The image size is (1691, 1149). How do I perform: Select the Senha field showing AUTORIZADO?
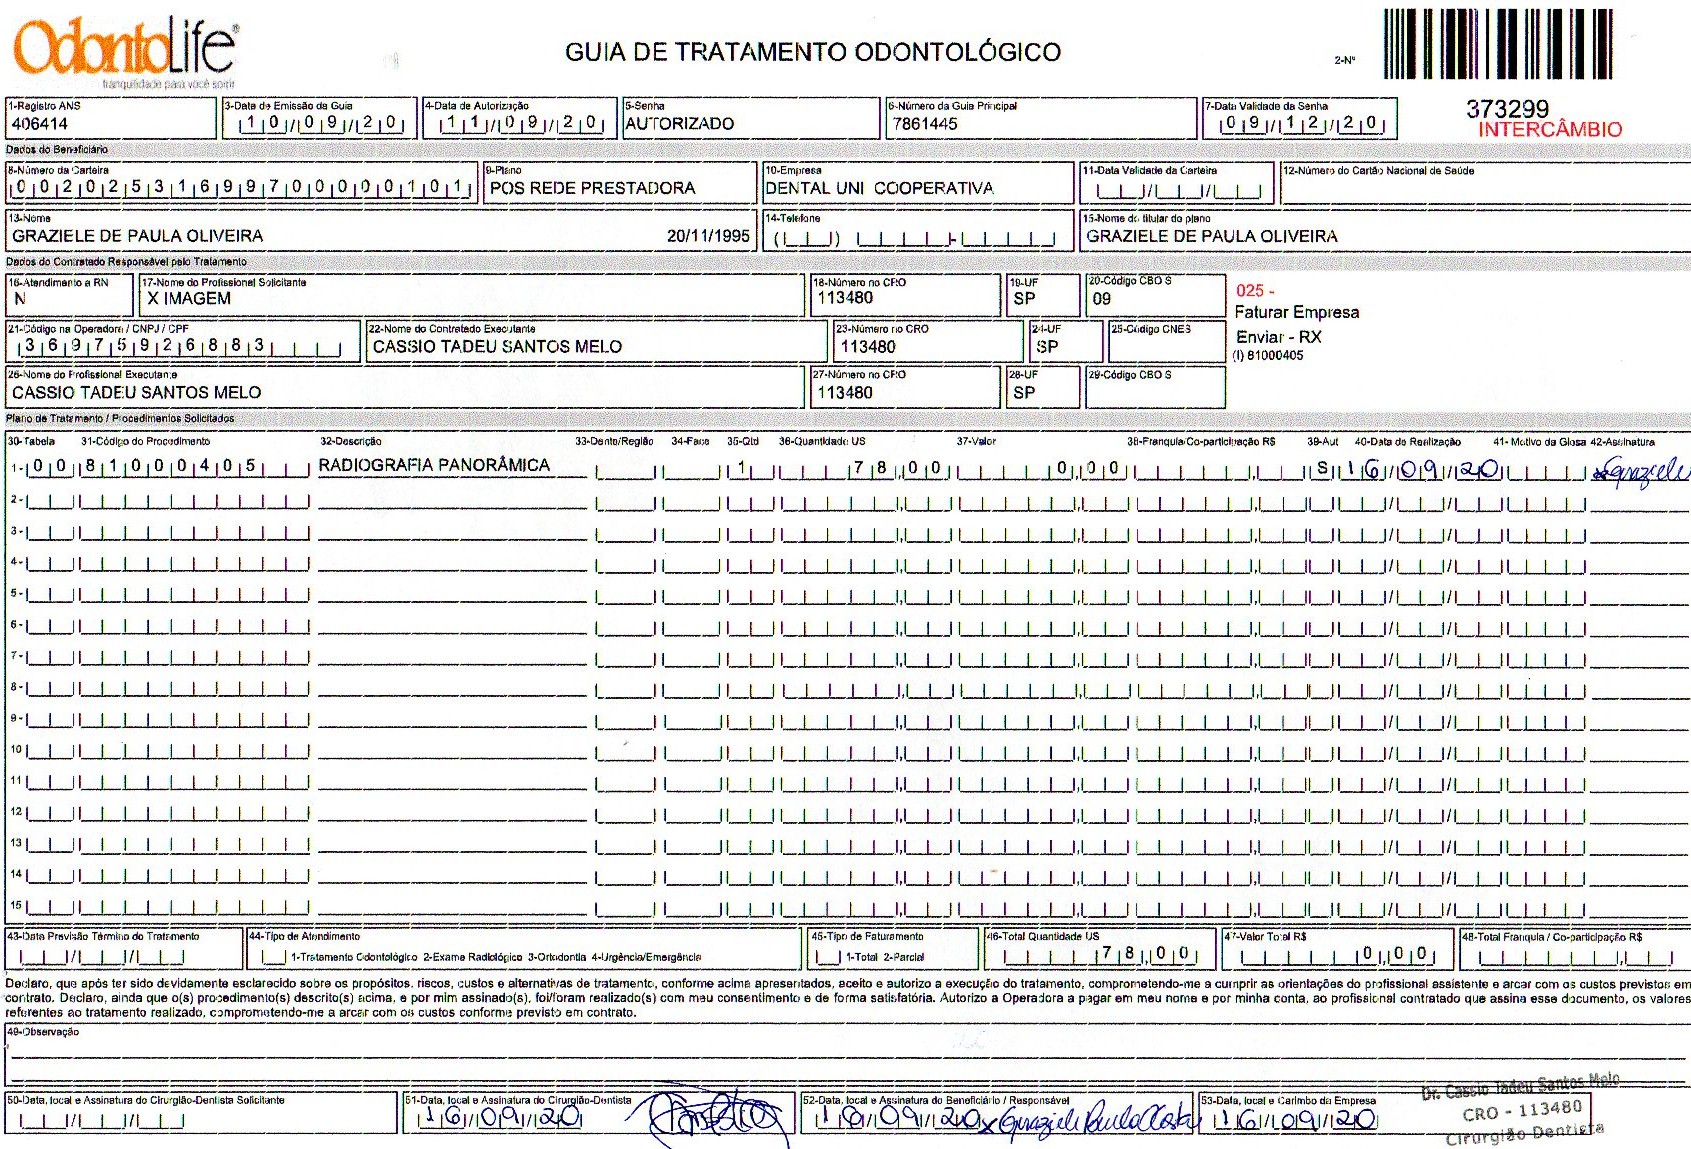pos(750,118)
